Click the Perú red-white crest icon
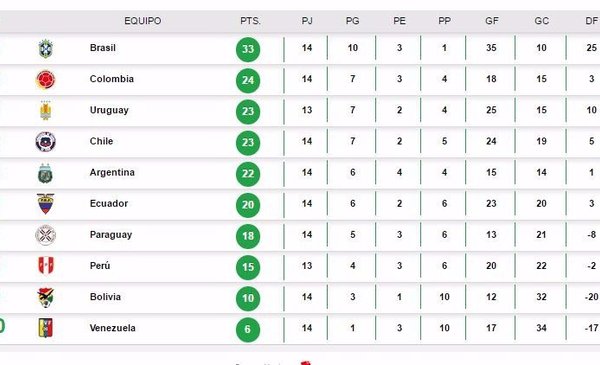600x365 pixels. point(46,266)
